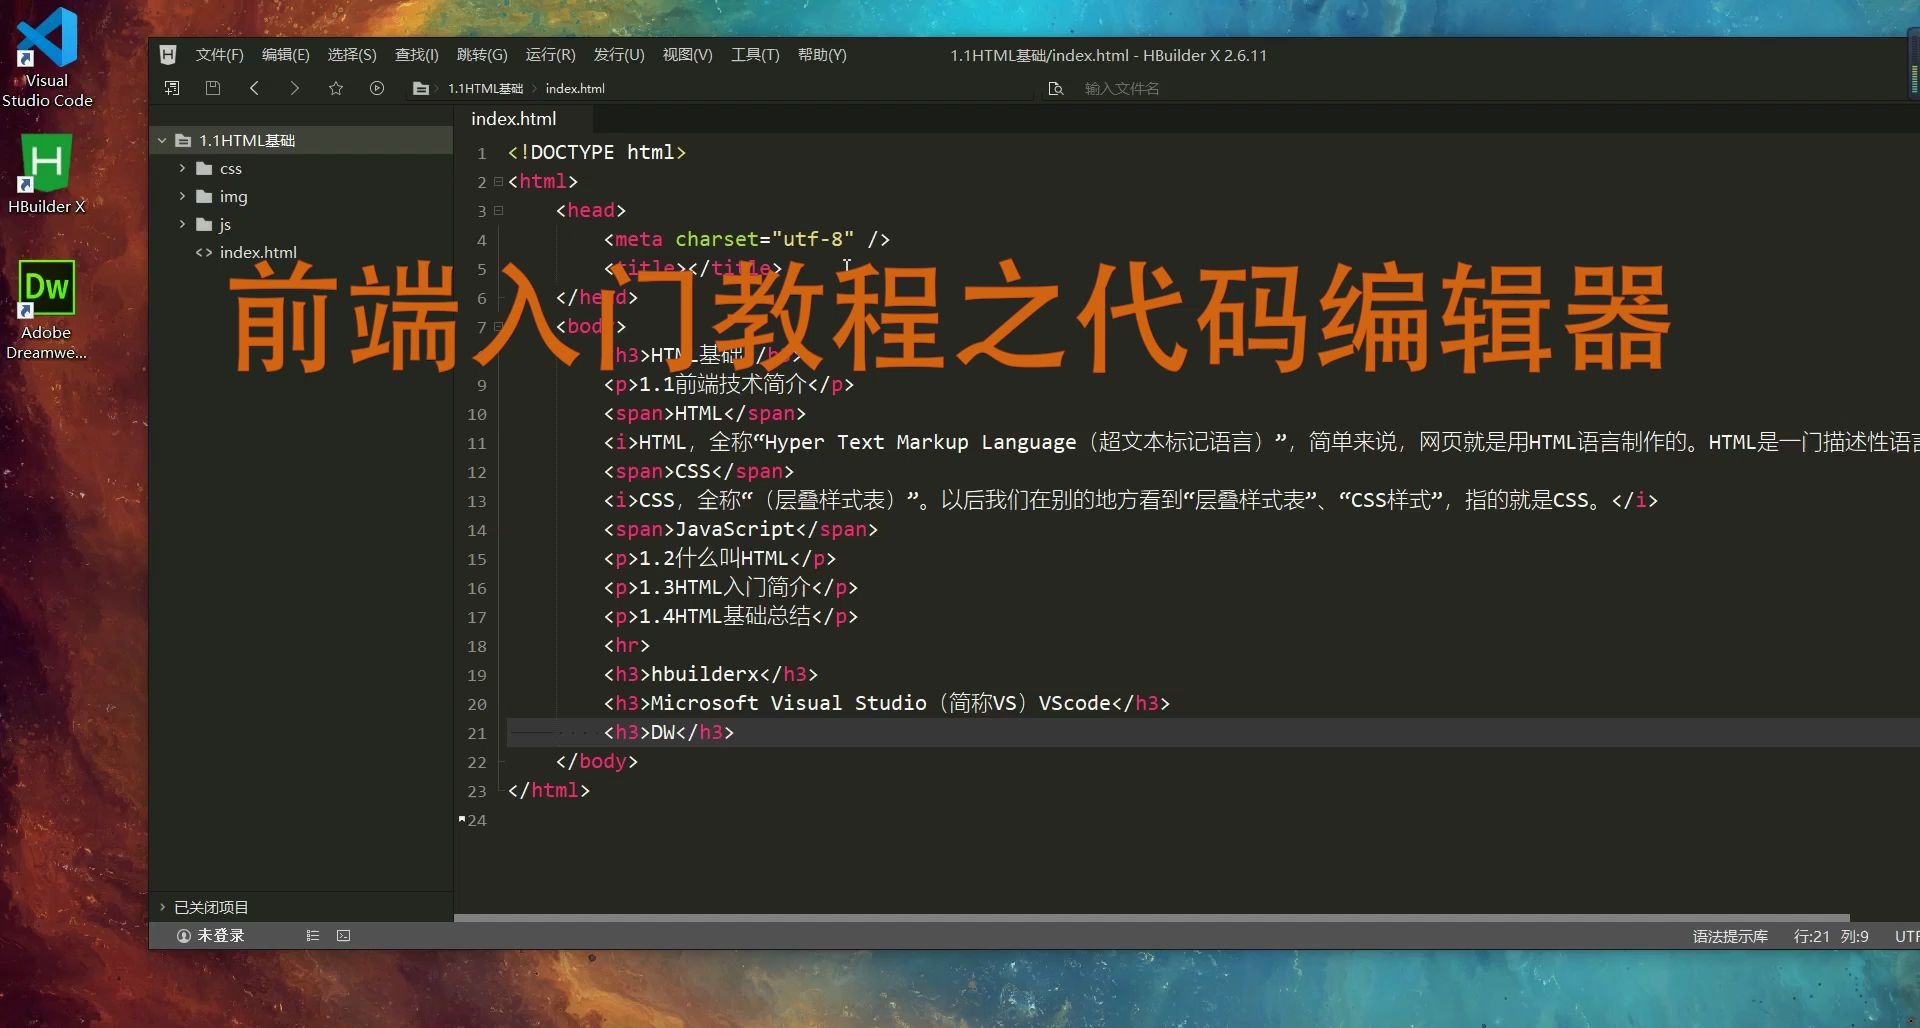Click 语法提示库 in status bar
This screenshot has height=1028, width=1920.
tap(1730, 937)
